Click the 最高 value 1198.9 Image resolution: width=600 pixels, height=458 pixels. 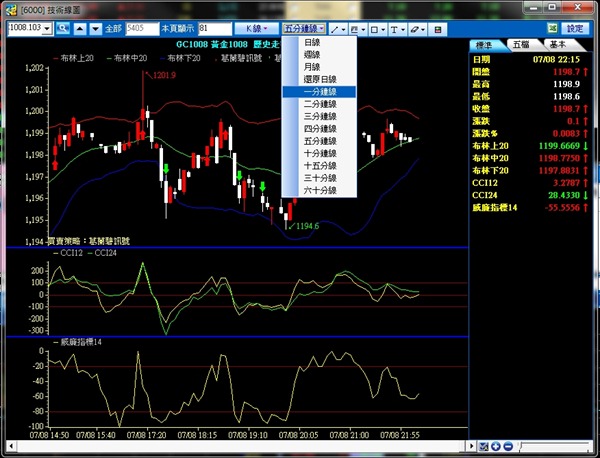[566, 84]
